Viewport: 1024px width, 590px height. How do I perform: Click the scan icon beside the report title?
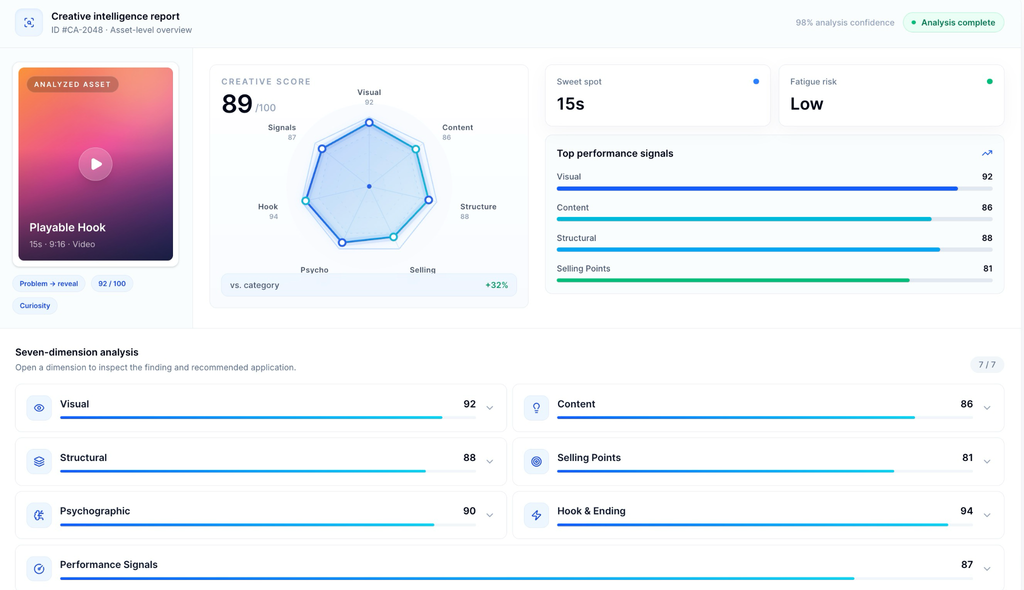pyautogui.click(x=29, y=23)
